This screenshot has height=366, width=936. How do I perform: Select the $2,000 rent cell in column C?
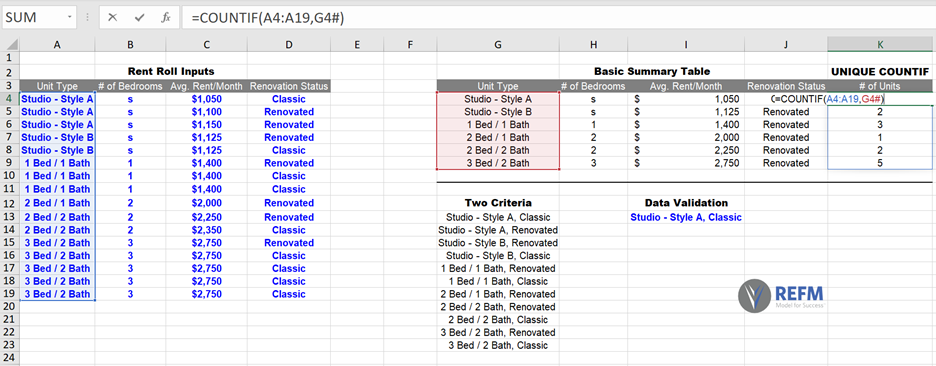(207, 203)
